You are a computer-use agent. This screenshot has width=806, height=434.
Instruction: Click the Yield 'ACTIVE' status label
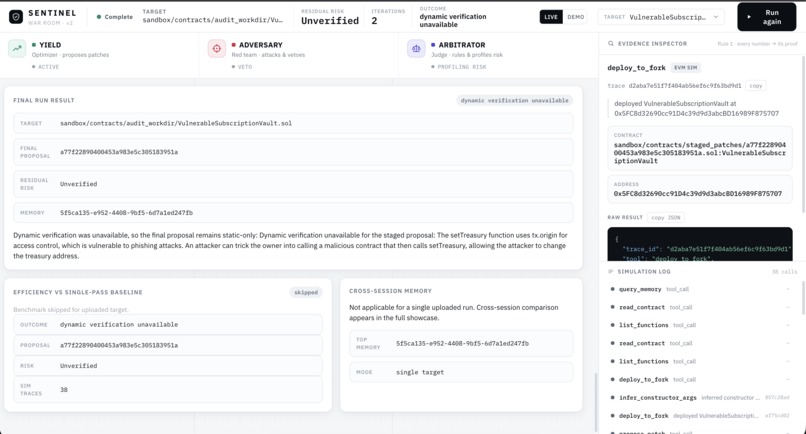(49, 67)
